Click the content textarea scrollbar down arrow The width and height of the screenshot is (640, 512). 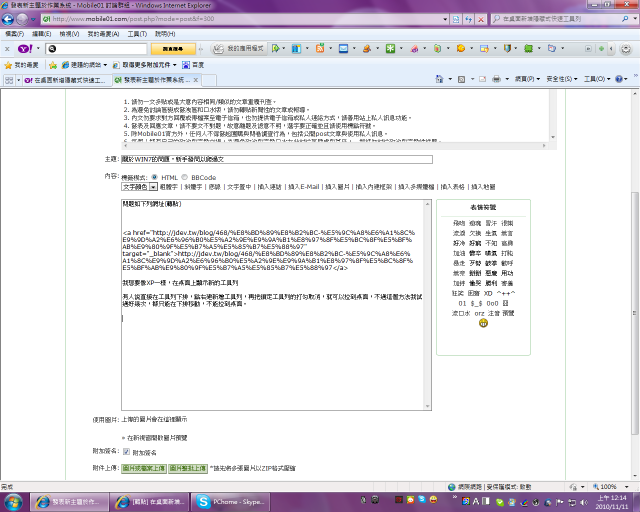(428, 406)
